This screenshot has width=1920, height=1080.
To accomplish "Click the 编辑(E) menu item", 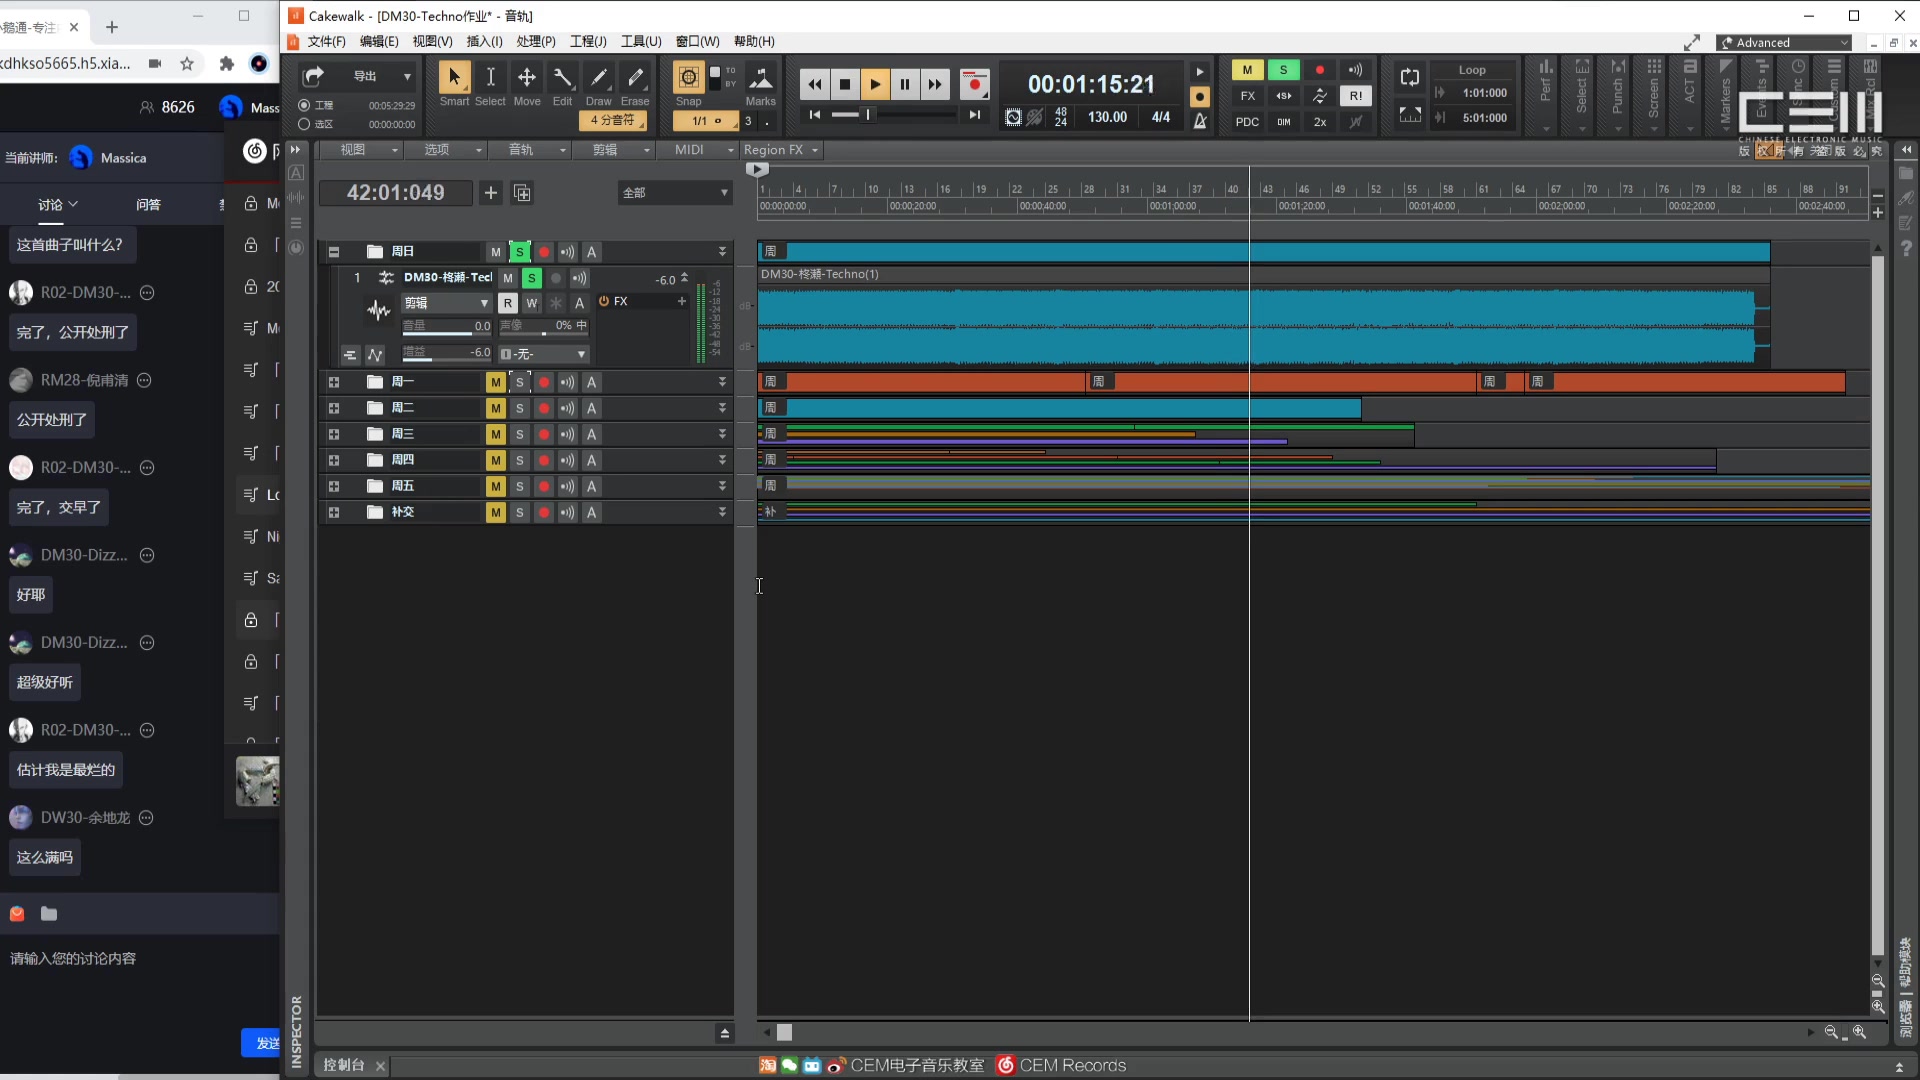I will (x=377, y=41).
